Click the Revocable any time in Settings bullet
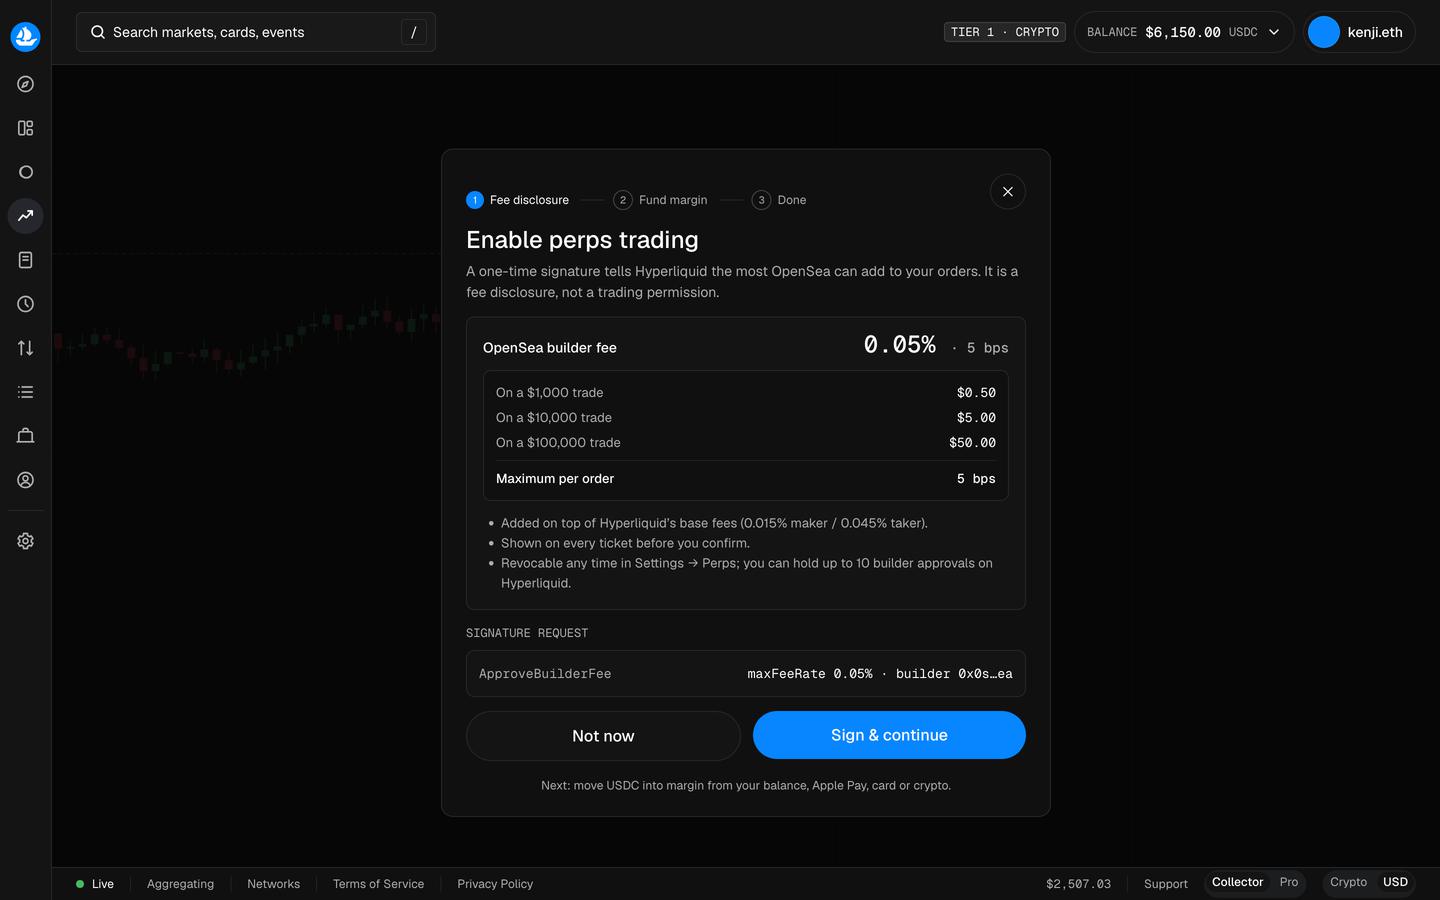1440x900 pixels. point(747,573)
